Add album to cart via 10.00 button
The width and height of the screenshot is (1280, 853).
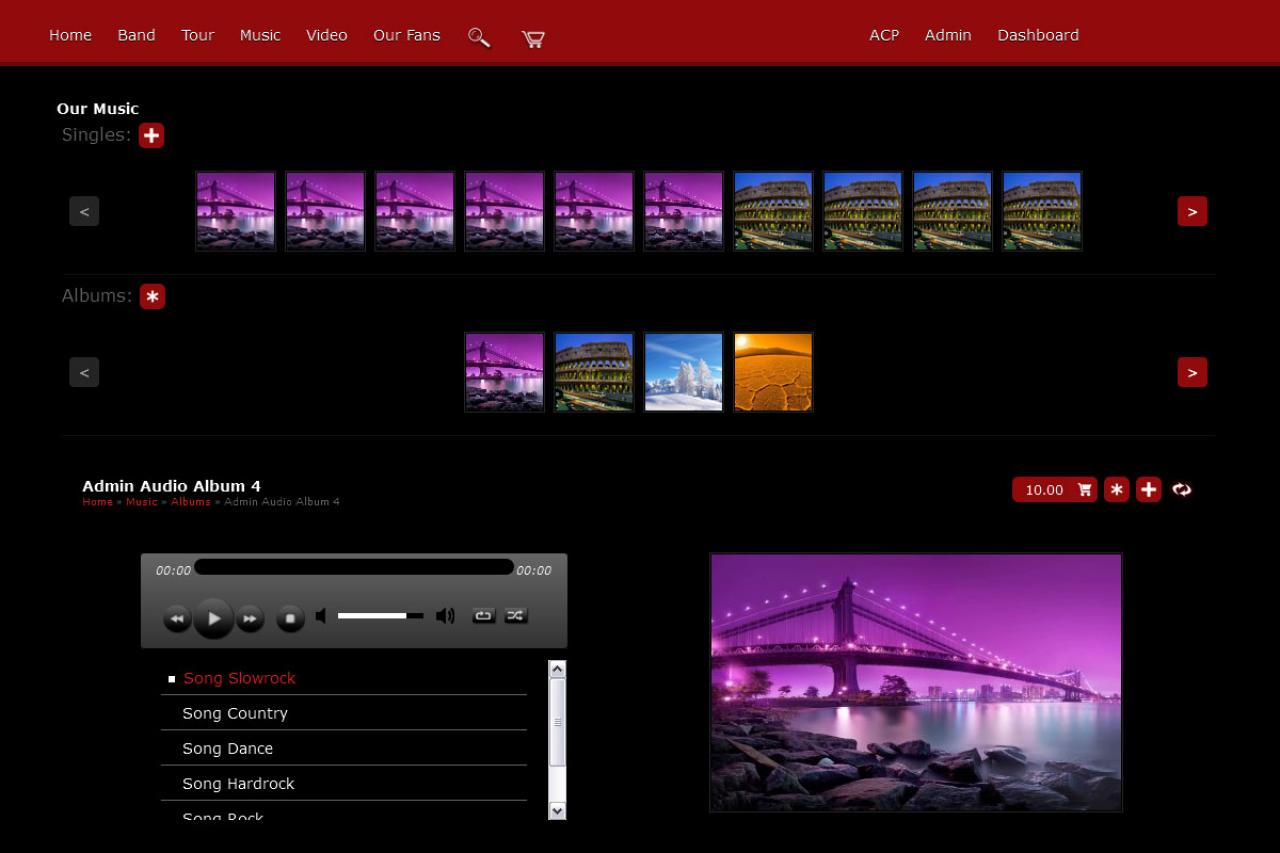pyautogui.click(x=1054, y=489)
